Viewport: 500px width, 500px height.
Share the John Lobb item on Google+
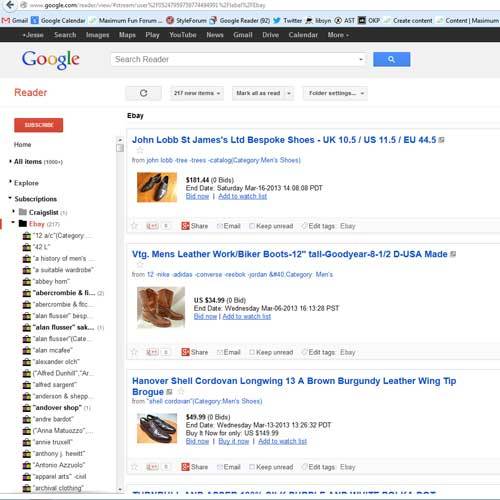point(195,226)
